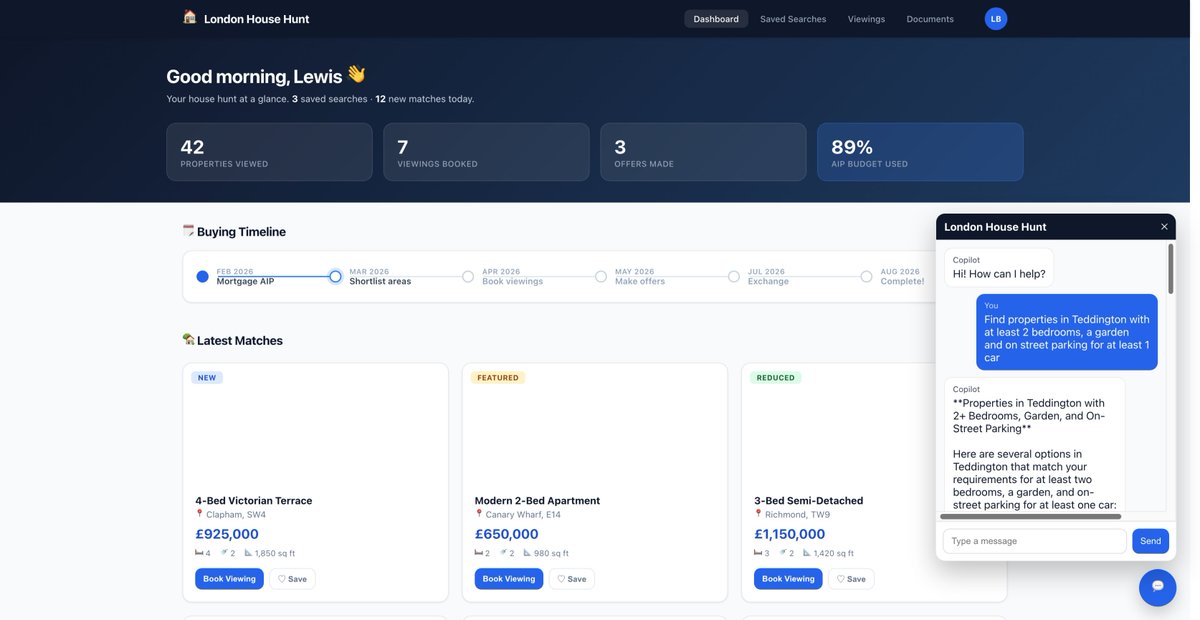This screenshot has height=620, width=1200.
Task: Book a viewing for the 4-Bed Victorian Terrace
Action: pyautogui.click(x=229, y=579)
